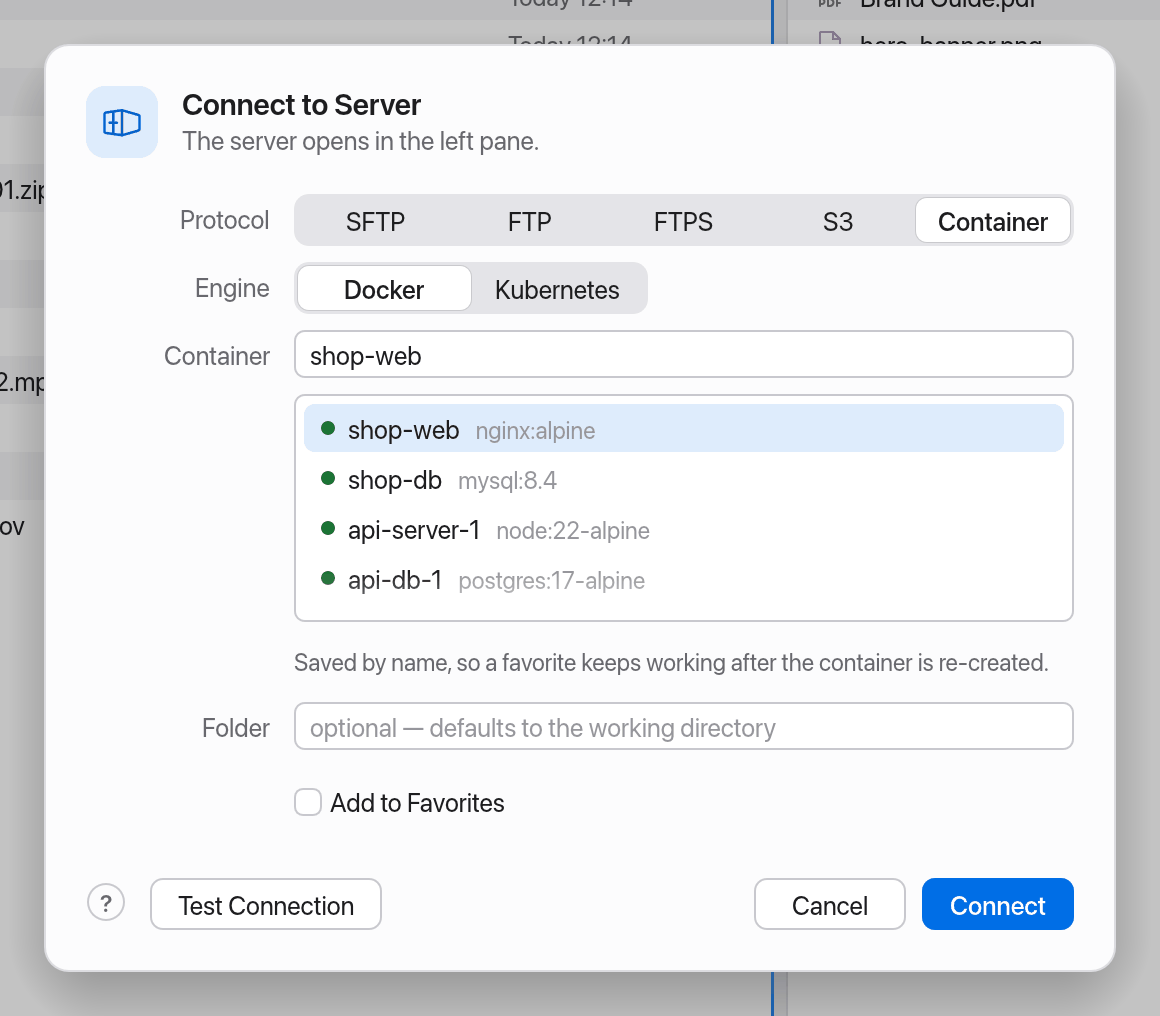Viewport: 1160px width, 1016px height.
Task: Select api-db-1 postgres container
Action: pyautogui.click(x=684, y=579)
